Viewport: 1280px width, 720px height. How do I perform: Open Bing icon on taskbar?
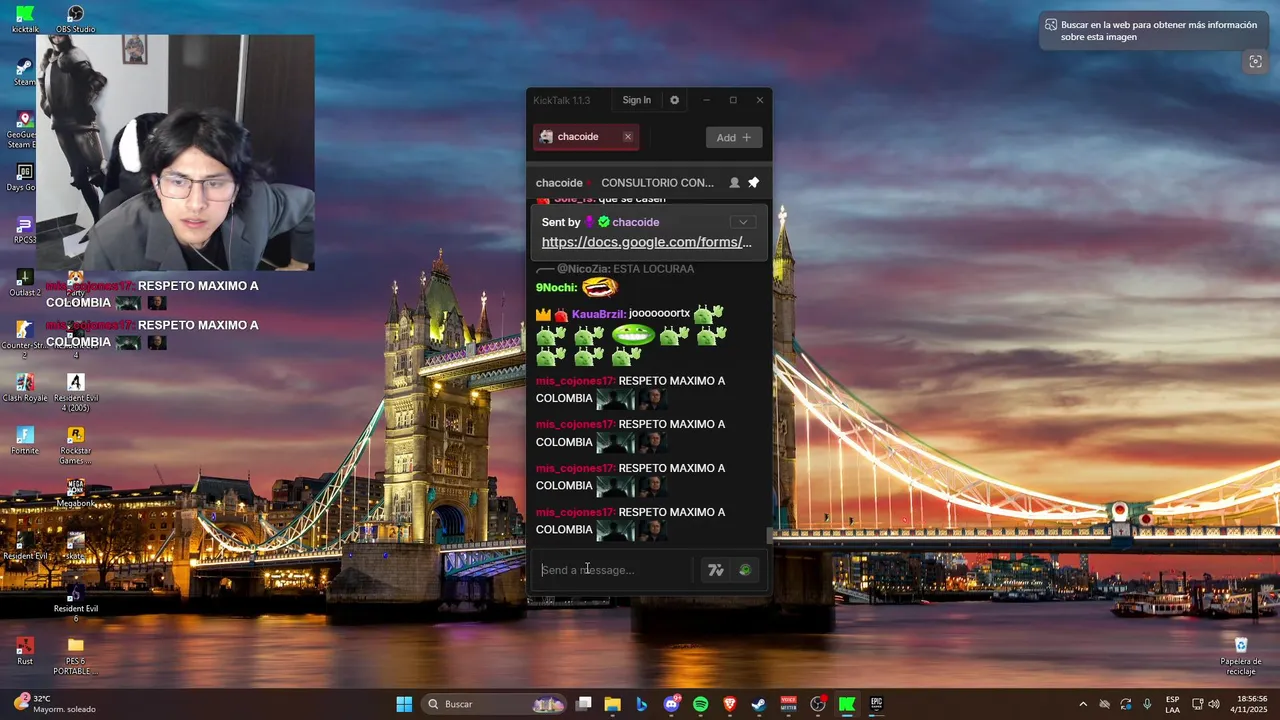coord(641,704)
